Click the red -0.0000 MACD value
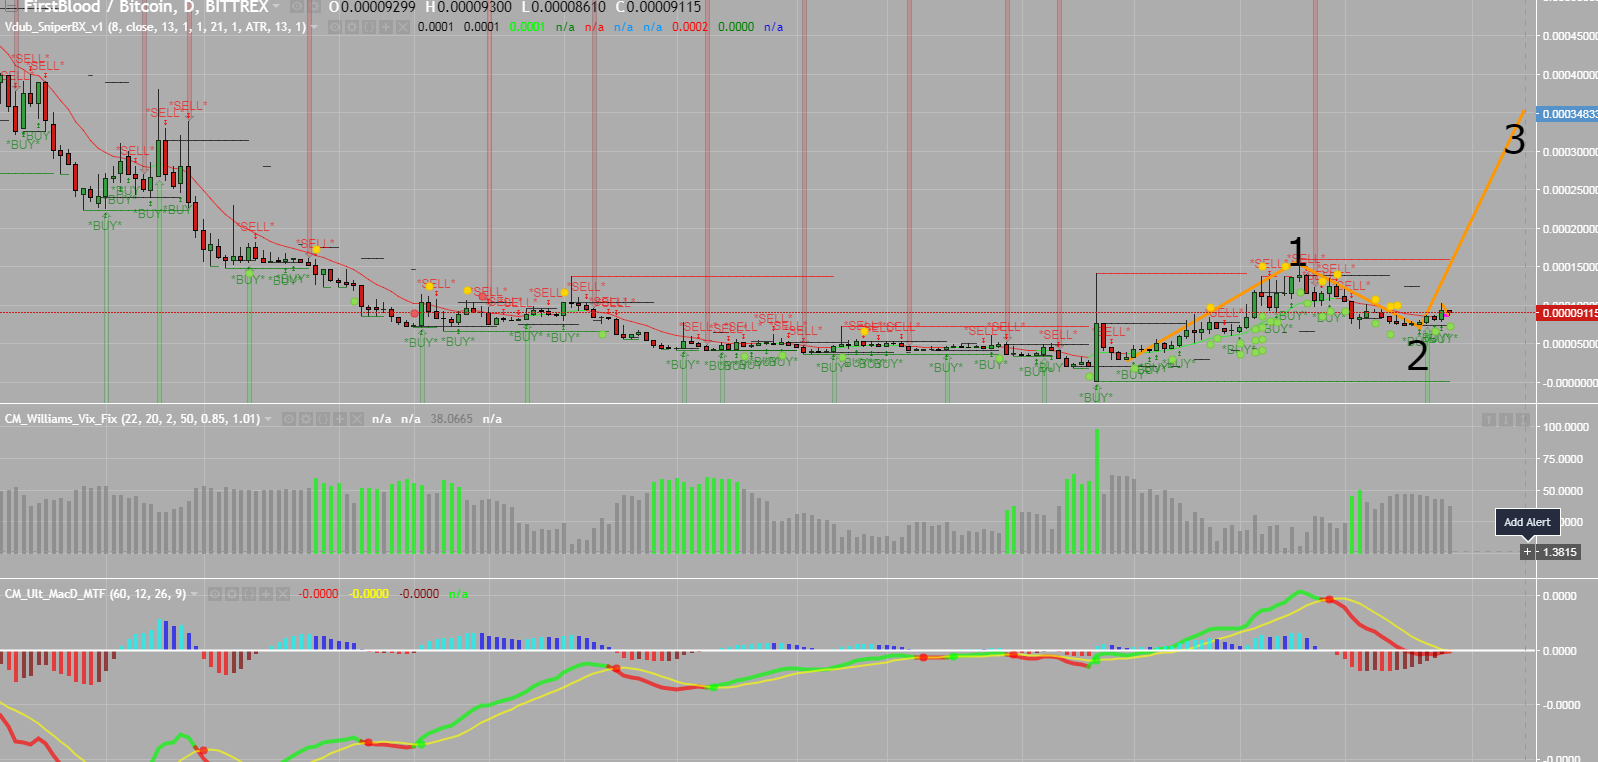This screenshot has width=1598, height=762. (318, 594)
